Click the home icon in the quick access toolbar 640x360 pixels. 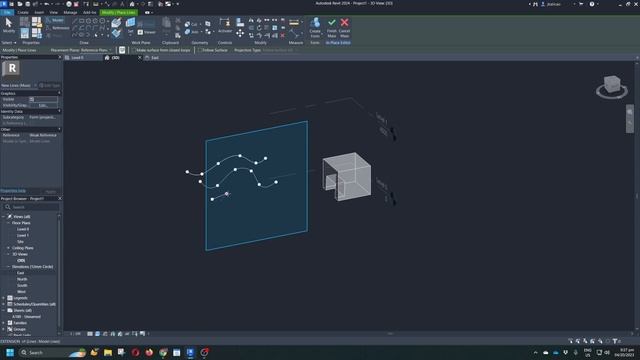coord(132,4)
